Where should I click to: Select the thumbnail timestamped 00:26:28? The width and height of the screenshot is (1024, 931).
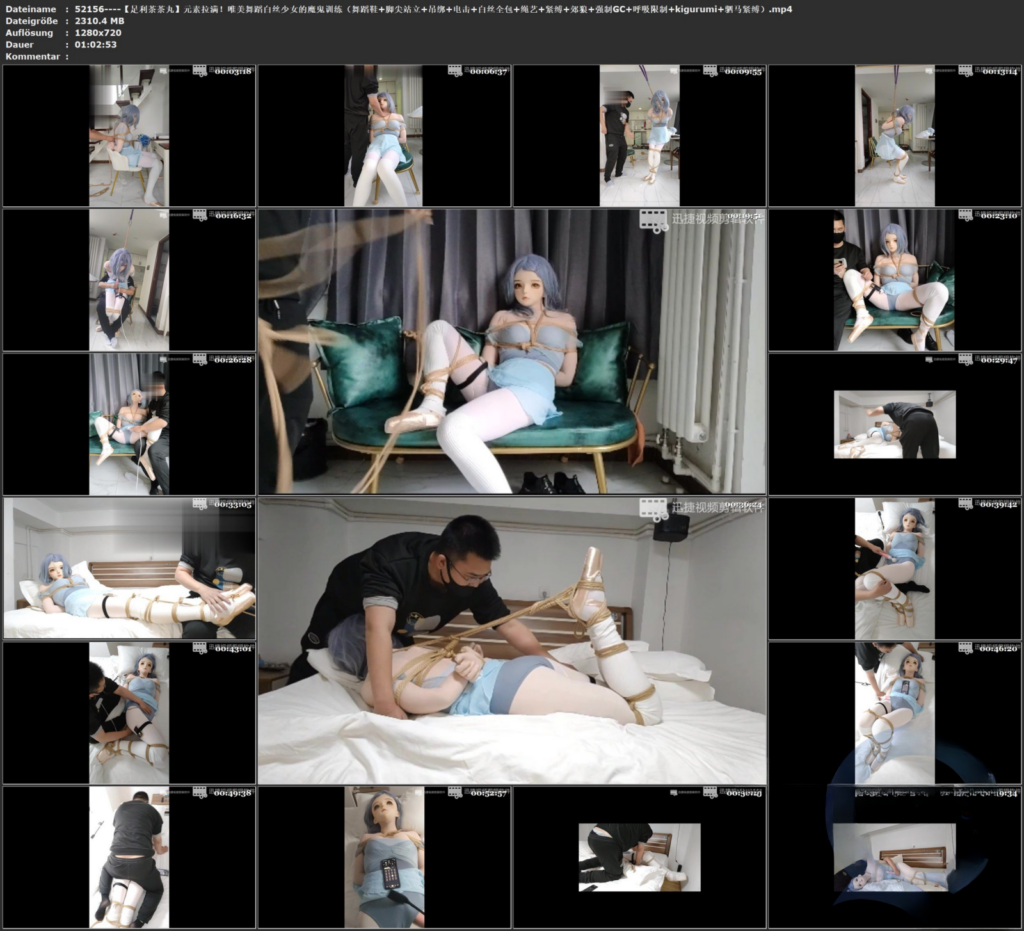(129, 424)
